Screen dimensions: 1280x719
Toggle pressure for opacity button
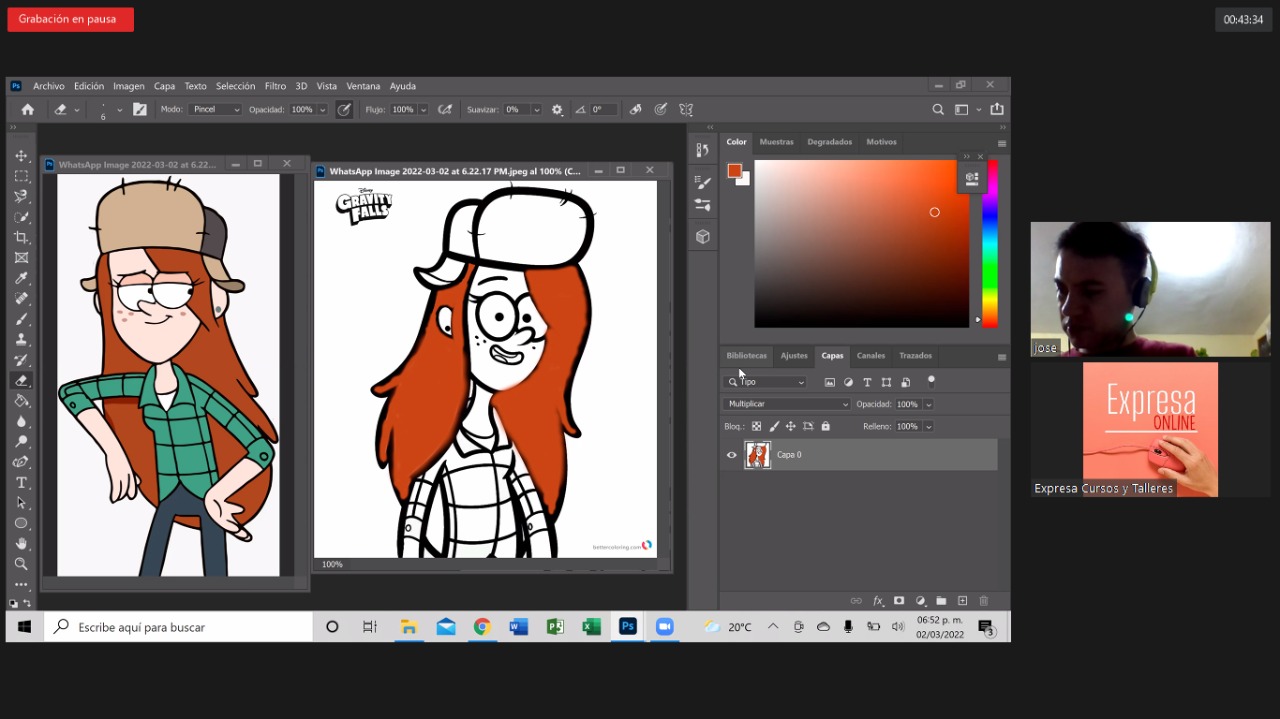(344, 110)
